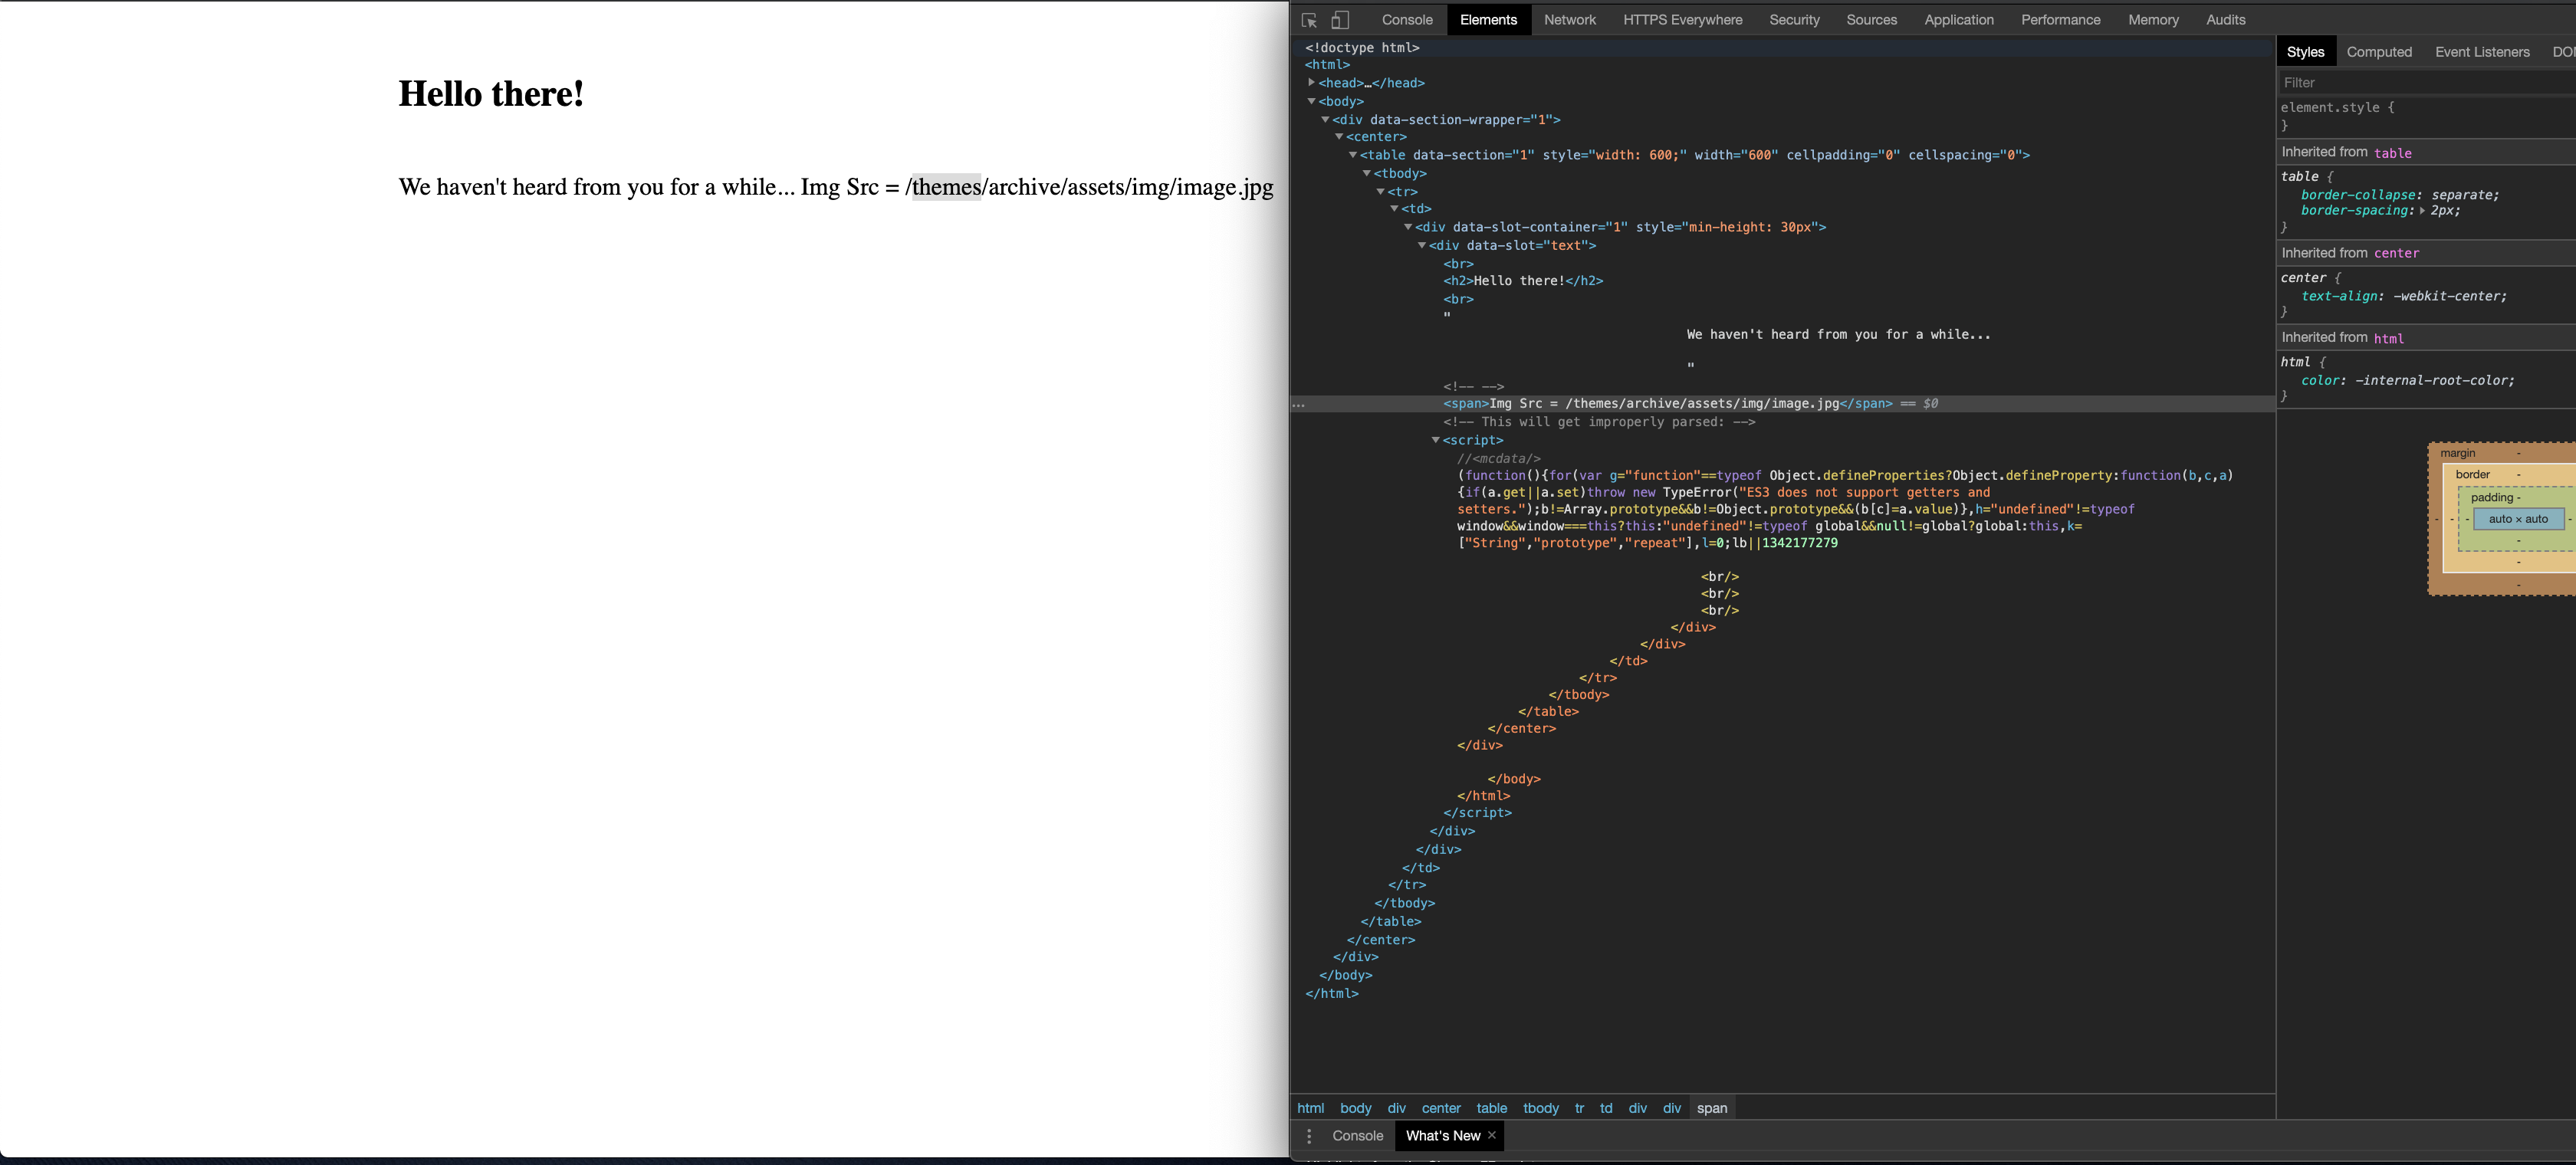Open the Memory tab
The image size is (2576, 1165).
tap(2153, 20)
